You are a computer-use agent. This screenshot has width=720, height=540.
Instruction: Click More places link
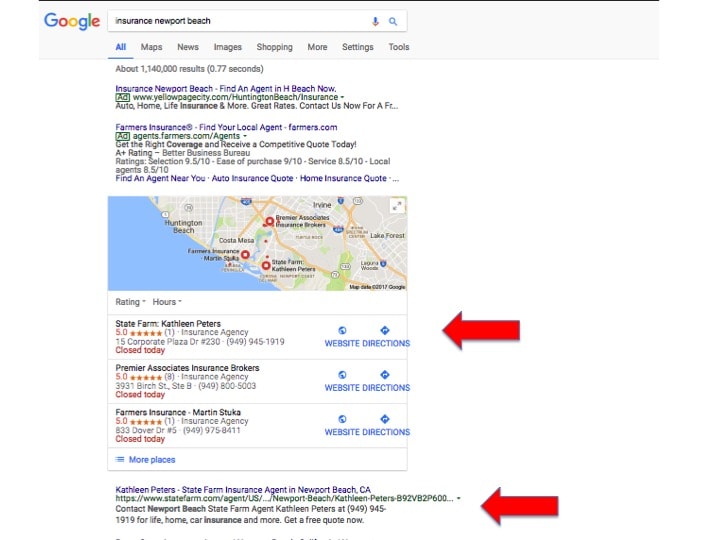point(152,460)
